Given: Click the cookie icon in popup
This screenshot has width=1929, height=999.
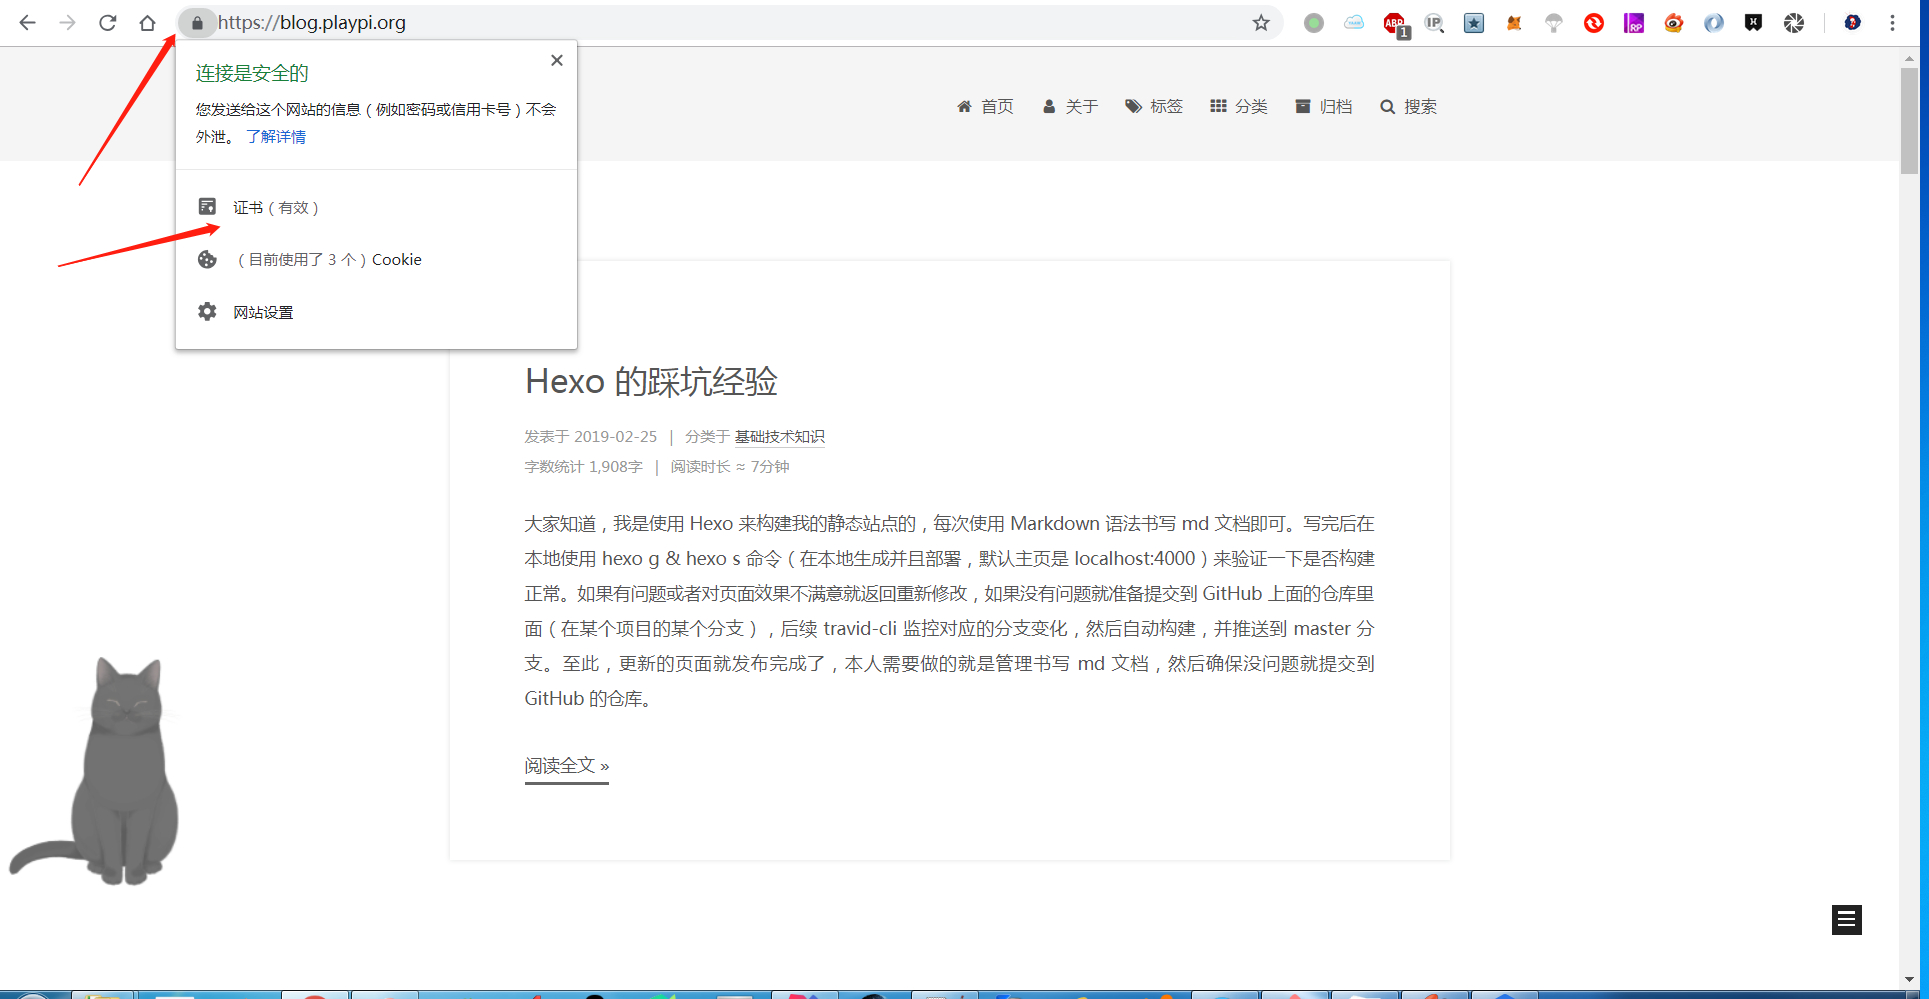Looking at the screenshot, I should point(207,259).
